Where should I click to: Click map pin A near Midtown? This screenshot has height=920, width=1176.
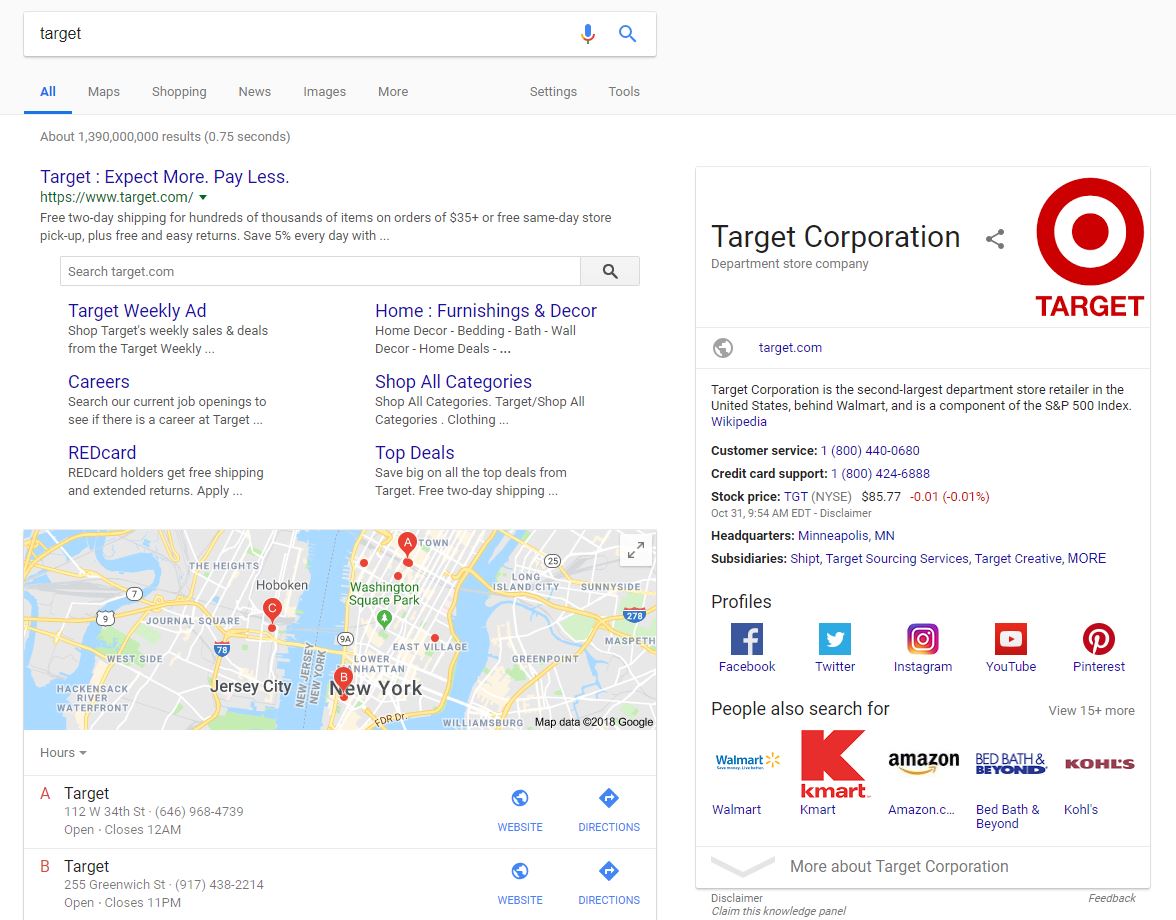(407, 546)
